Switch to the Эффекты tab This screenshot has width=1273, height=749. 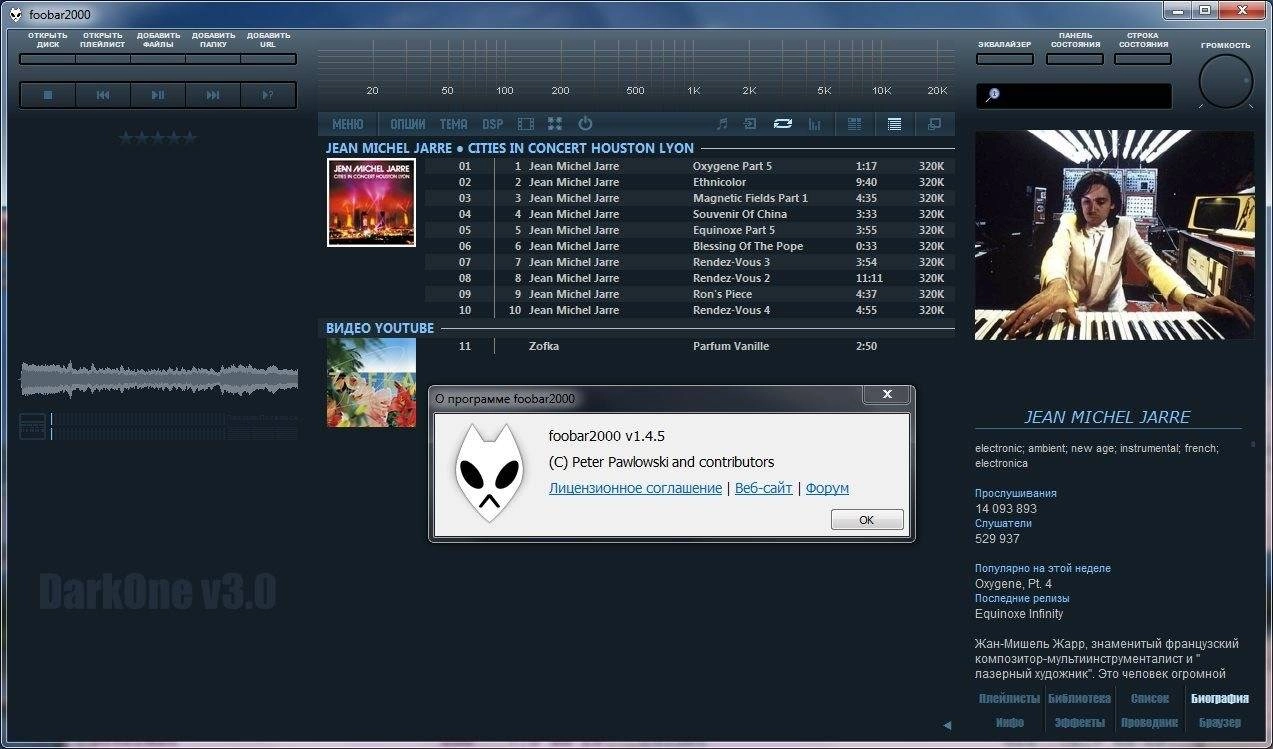click(x=1079, y=722)
